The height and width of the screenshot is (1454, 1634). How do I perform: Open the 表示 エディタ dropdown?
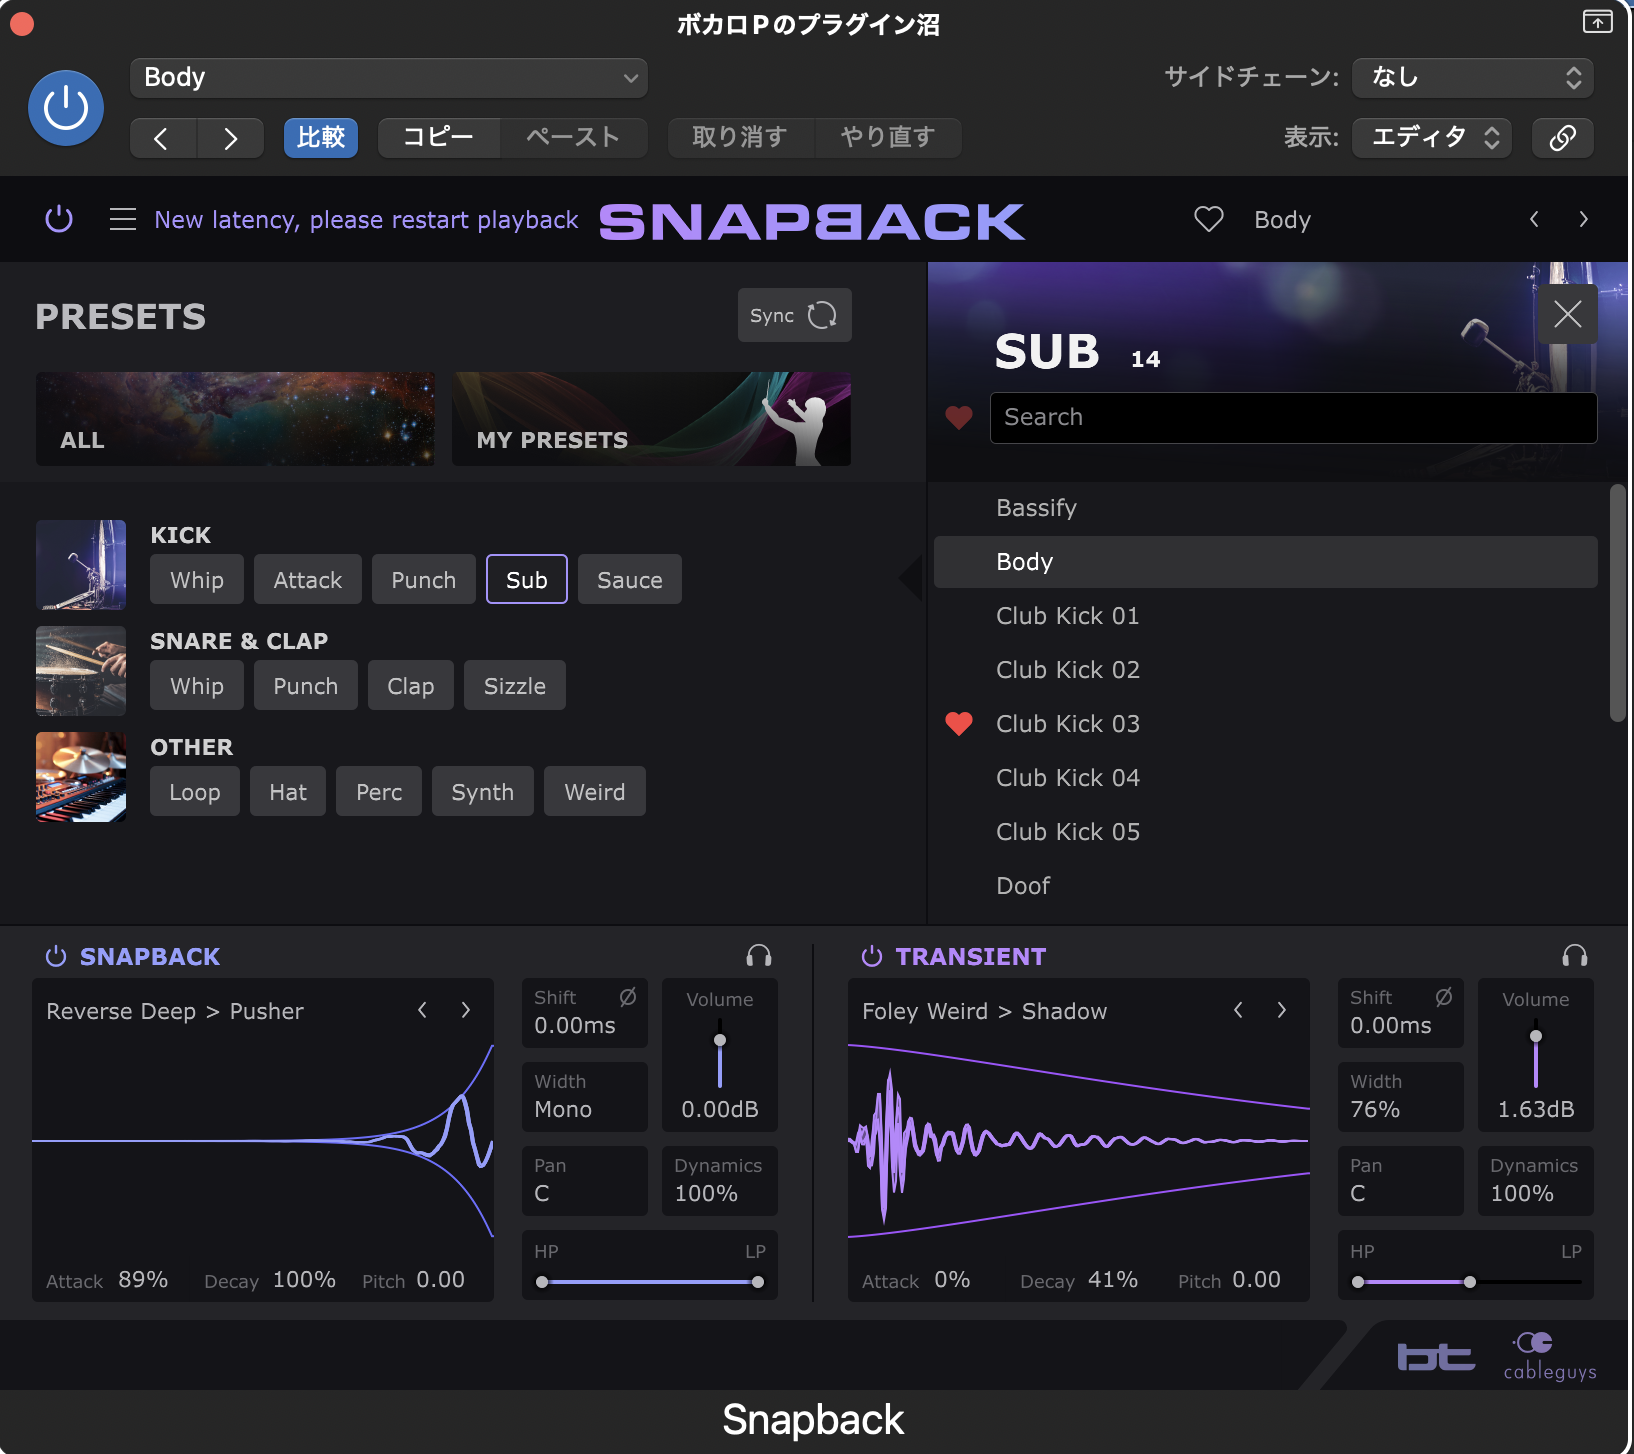click(x=1432, y=138)
